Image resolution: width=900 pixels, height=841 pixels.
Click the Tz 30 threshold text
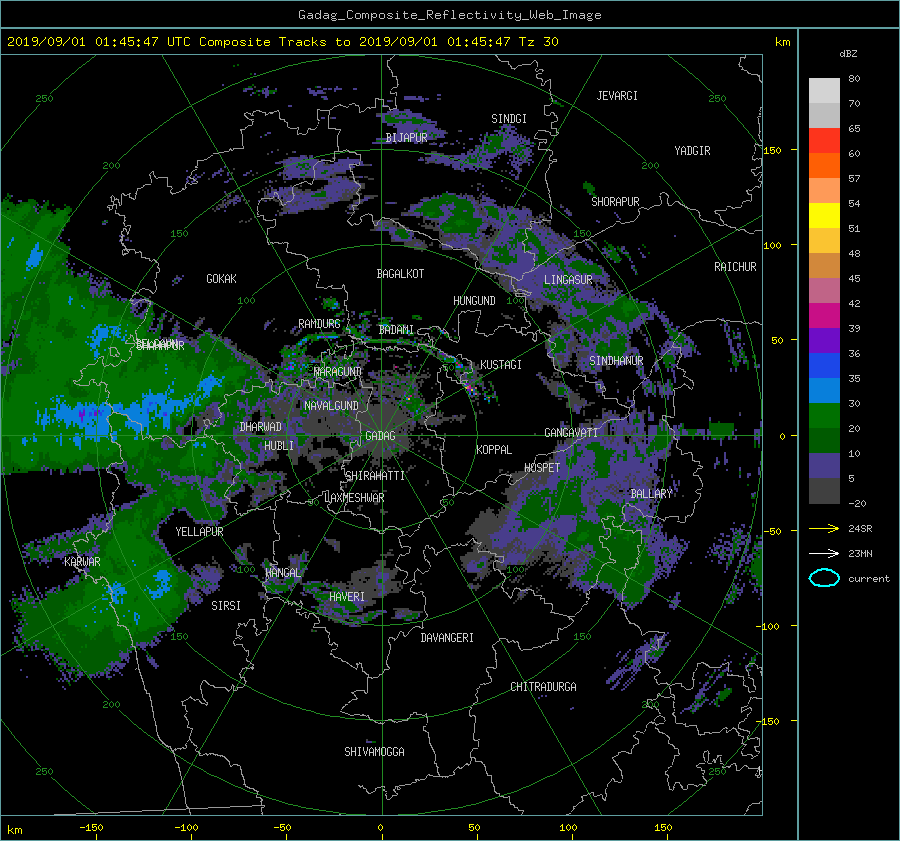(538, 42)
